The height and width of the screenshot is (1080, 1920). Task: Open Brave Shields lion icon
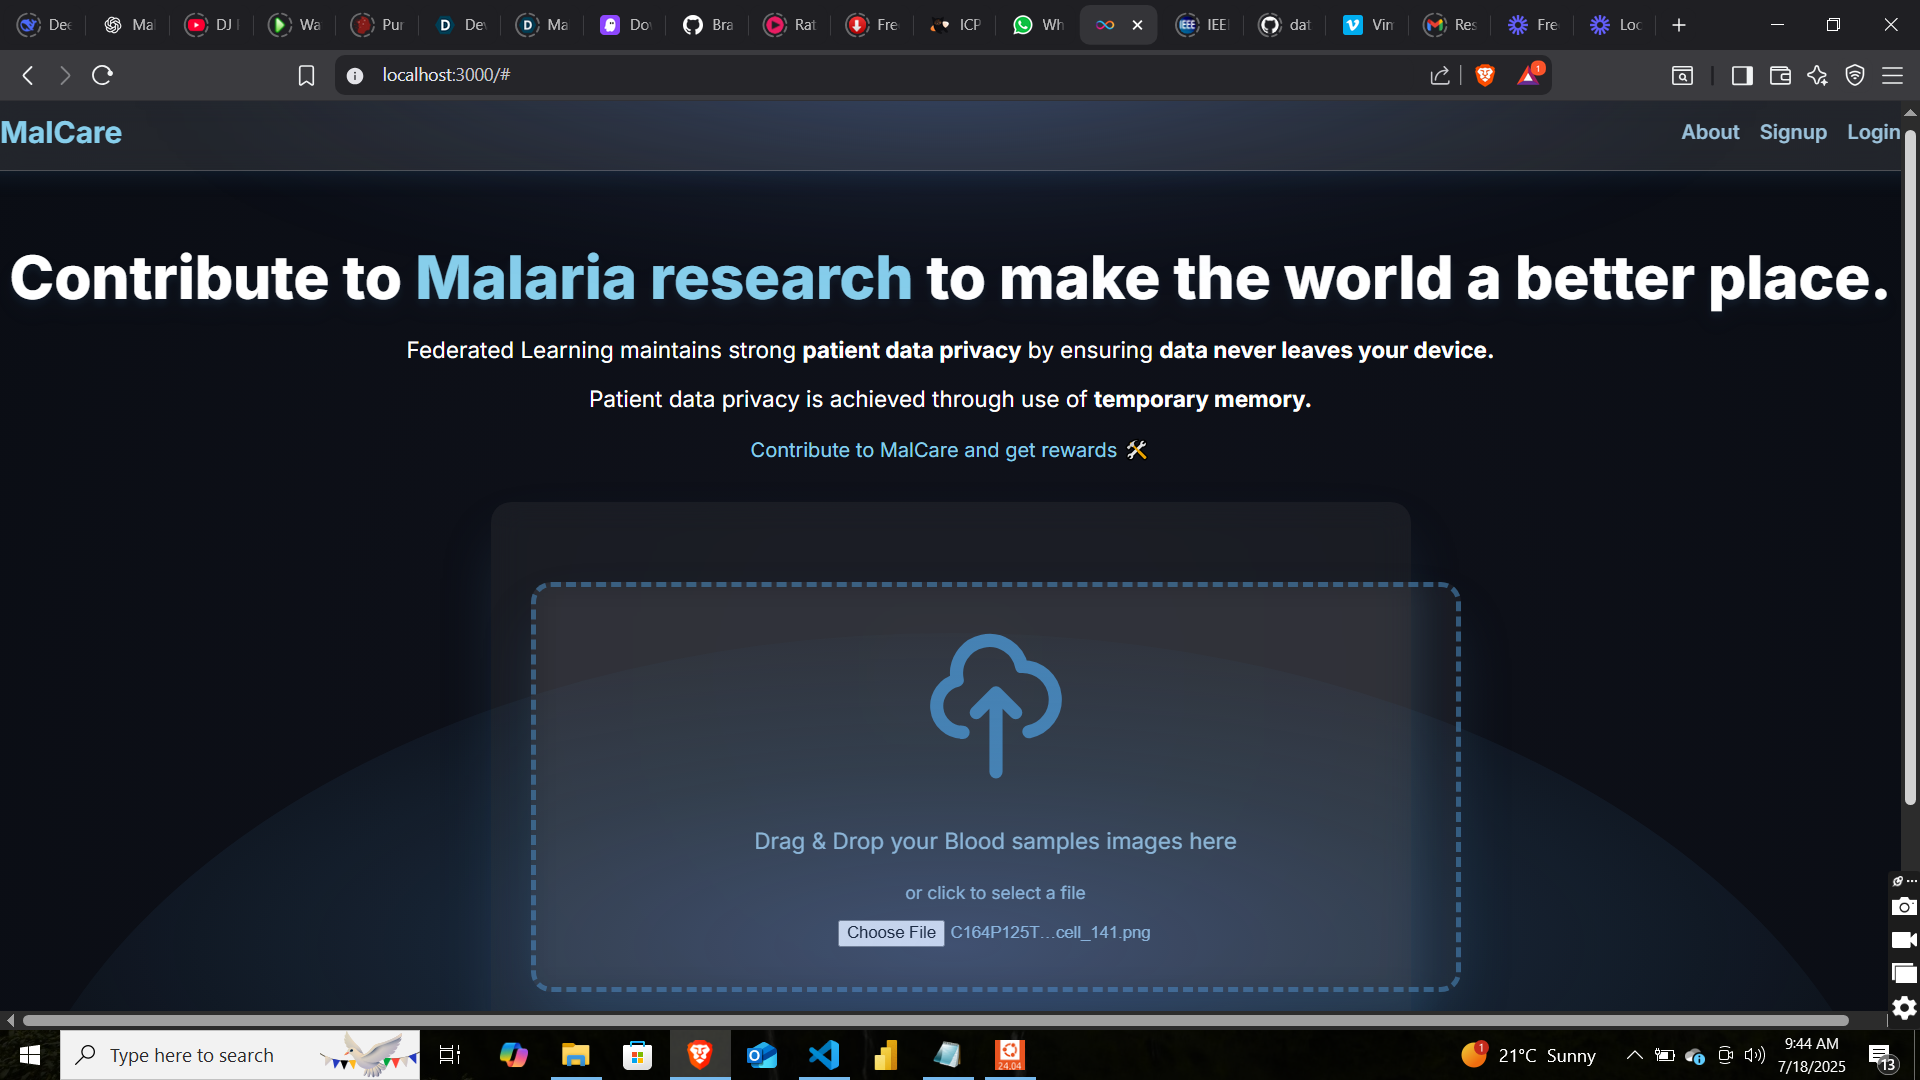1485,75
